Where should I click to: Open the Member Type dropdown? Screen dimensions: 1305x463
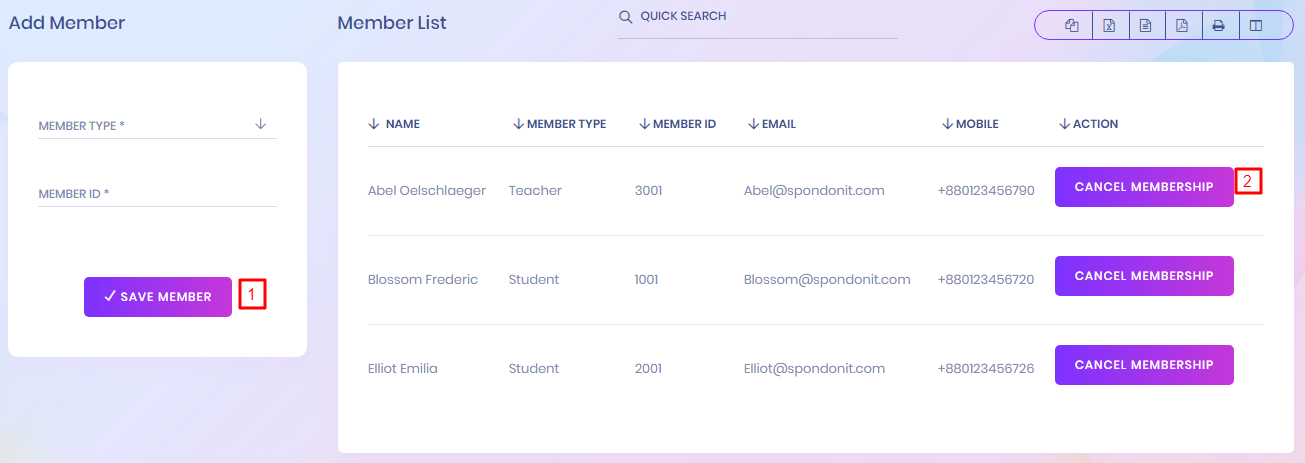(157, 126)
